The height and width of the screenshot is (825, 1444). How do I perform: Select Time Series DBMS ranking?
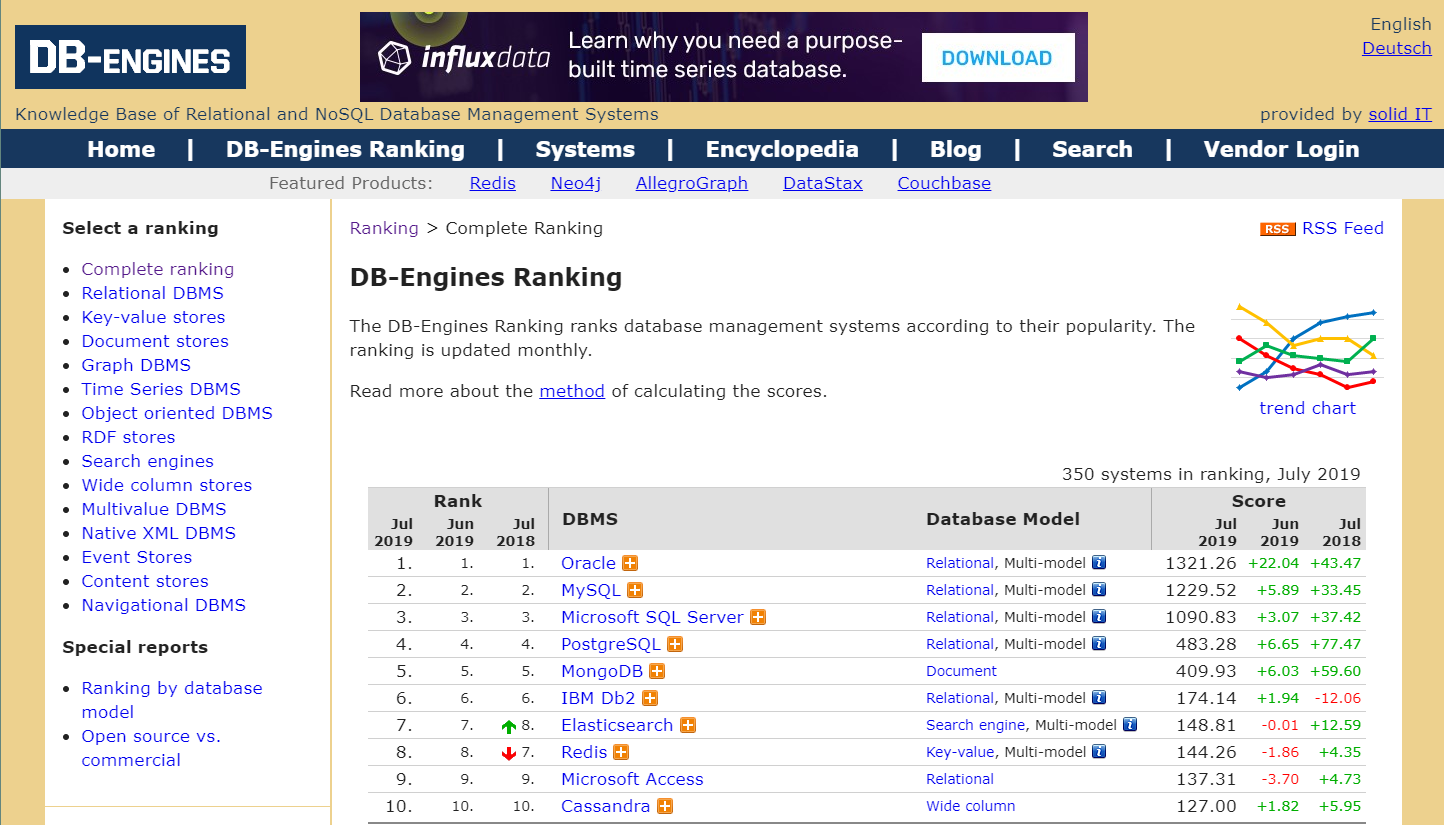click(161, 389)
